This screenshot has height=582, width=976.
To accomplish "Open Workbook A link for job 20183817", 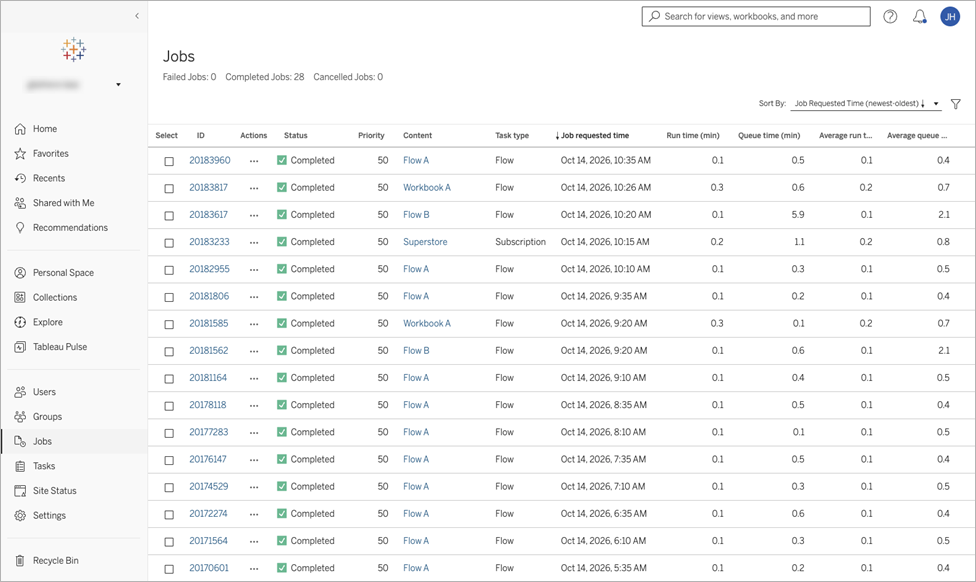I will pos(426,187).
